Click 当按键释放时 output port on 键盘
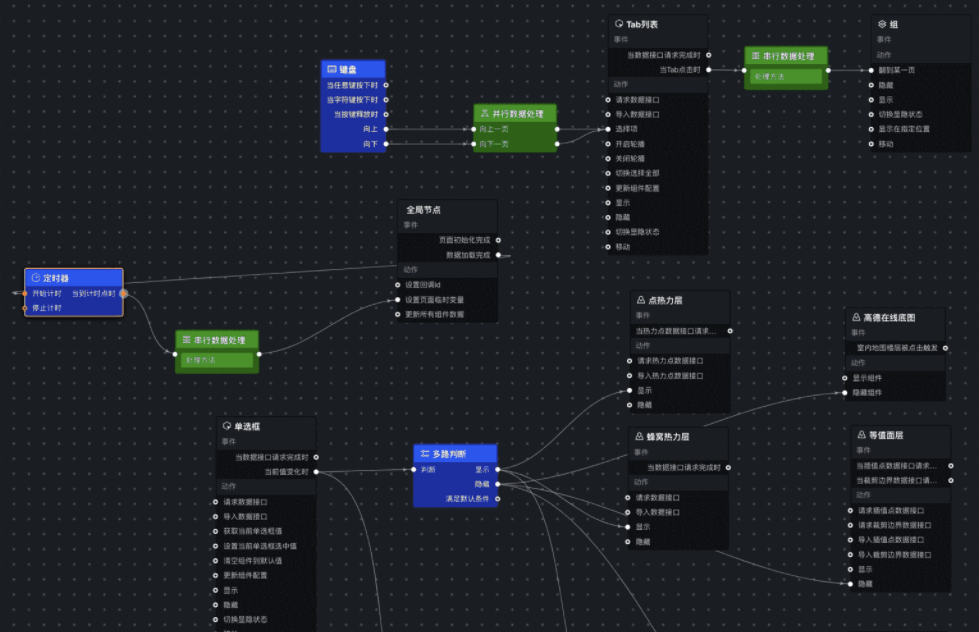 click(x=386, y=114)
